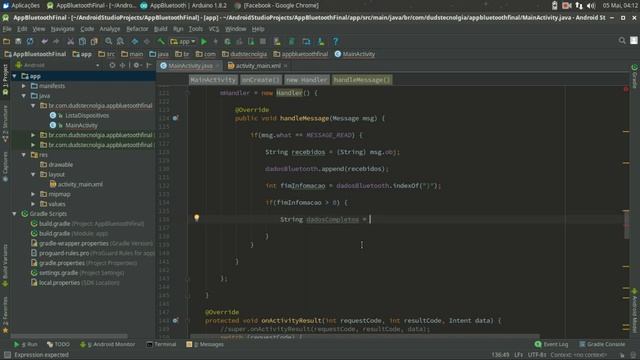
Task: Open the Navigate menu
Action: click(62, 29)
